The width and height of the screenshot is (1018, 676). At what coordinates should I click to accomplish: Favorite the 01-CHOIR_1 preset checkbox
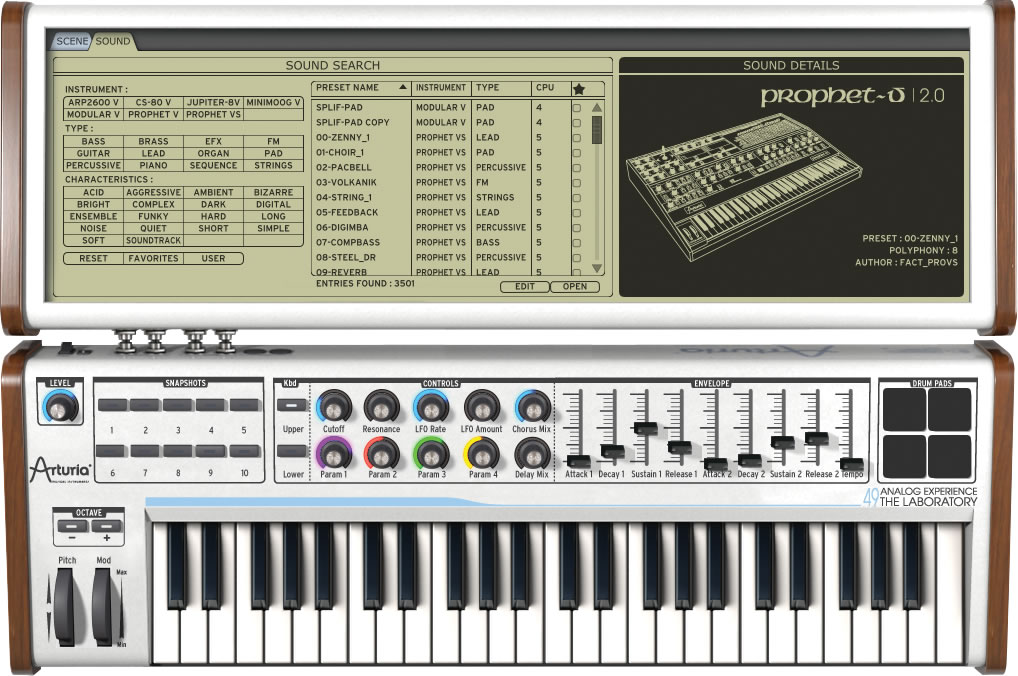point(577,153)
